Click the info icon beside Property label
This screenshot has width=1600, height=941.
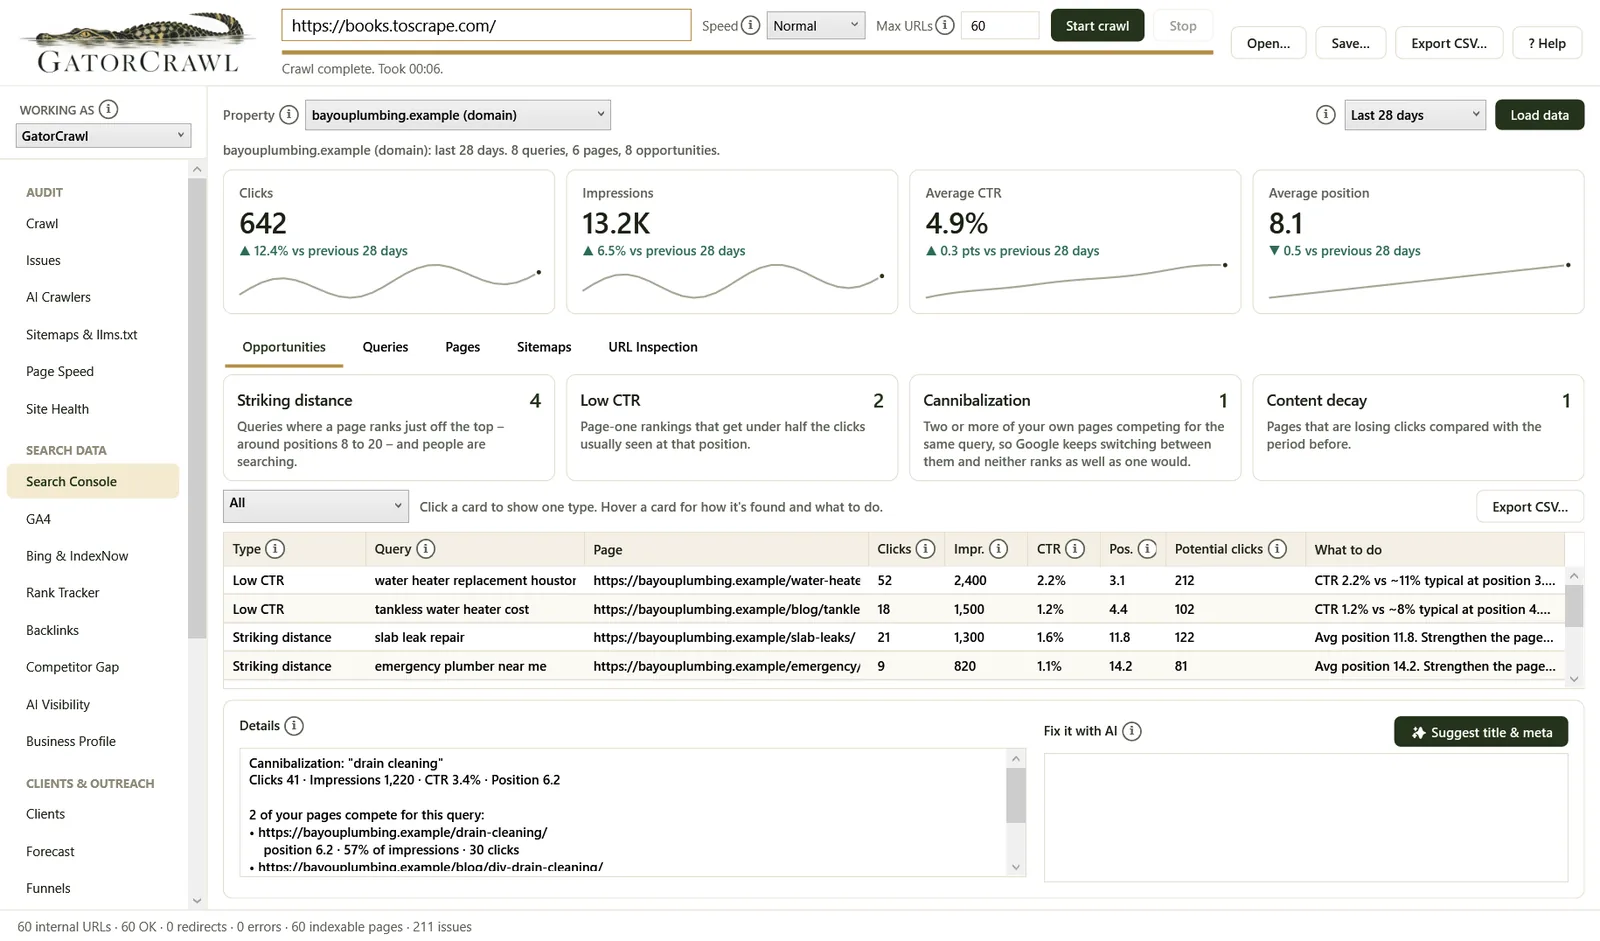(288, 115)
